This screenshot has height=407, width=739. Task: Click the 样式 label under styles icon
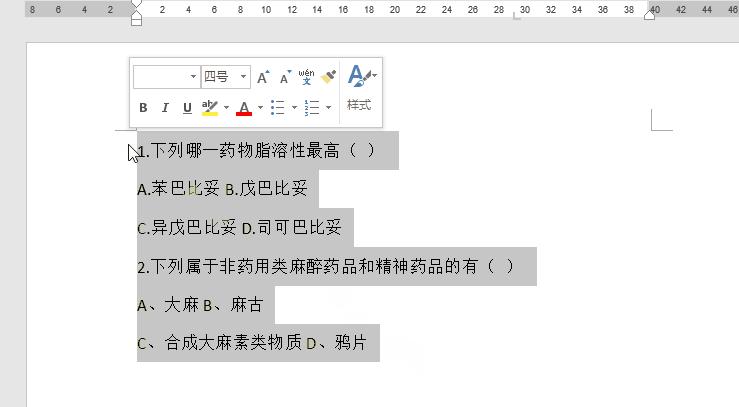click(359, 105)
